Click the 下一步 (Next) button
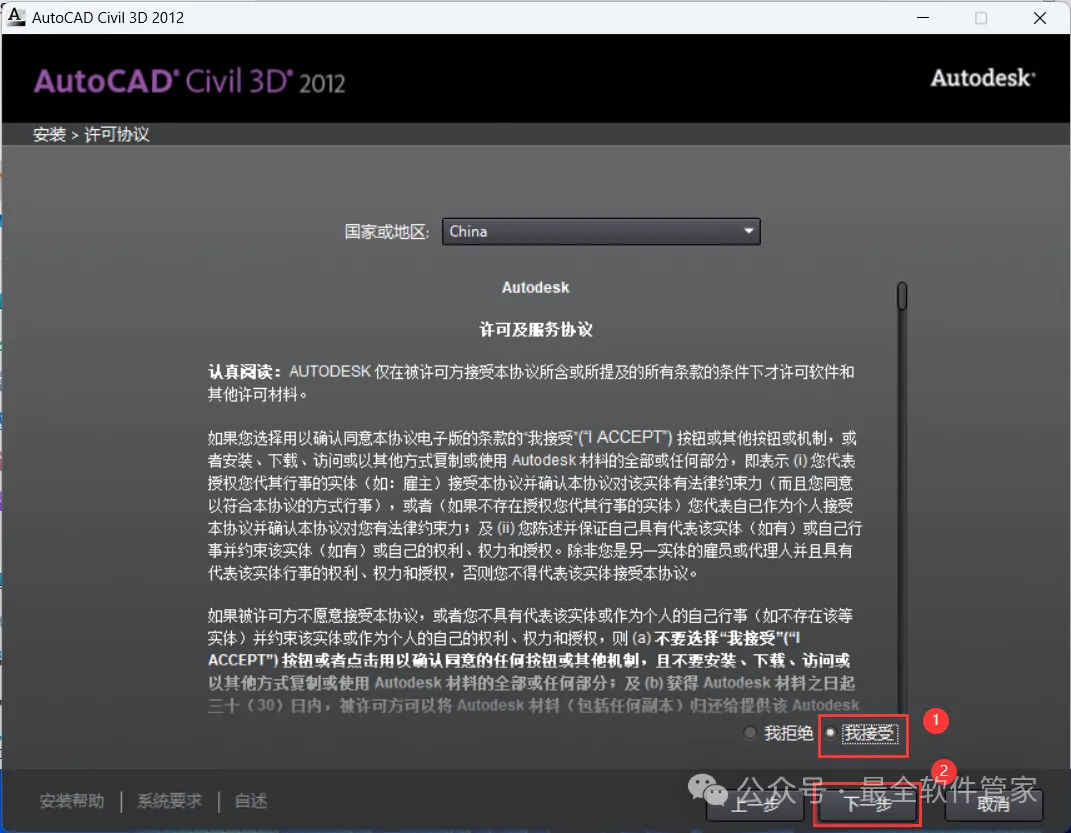 [867, 804]
